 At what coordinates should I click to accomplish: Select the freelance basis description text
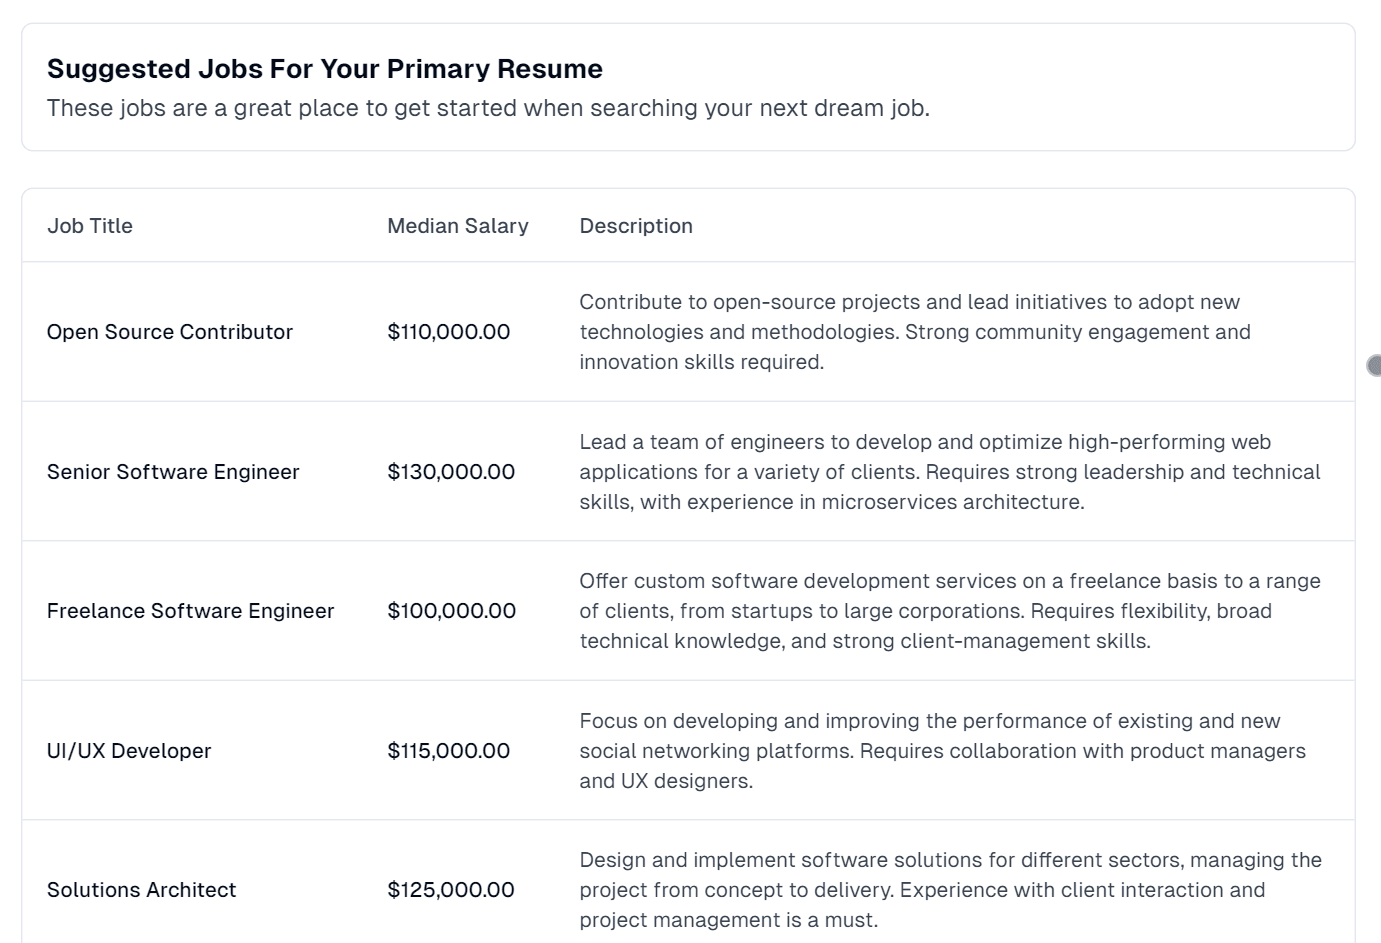point(949,611)
